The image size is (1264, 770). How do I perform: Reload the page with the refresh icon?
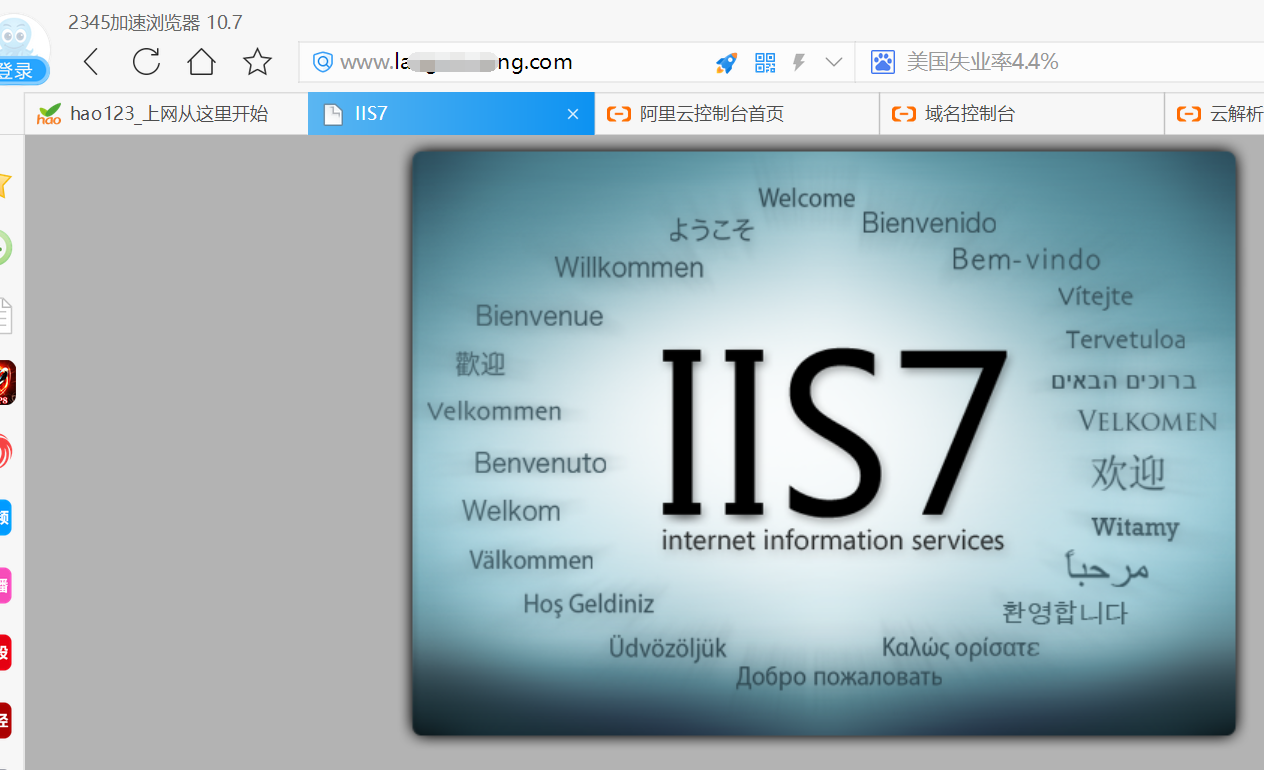tap(146, 62)
